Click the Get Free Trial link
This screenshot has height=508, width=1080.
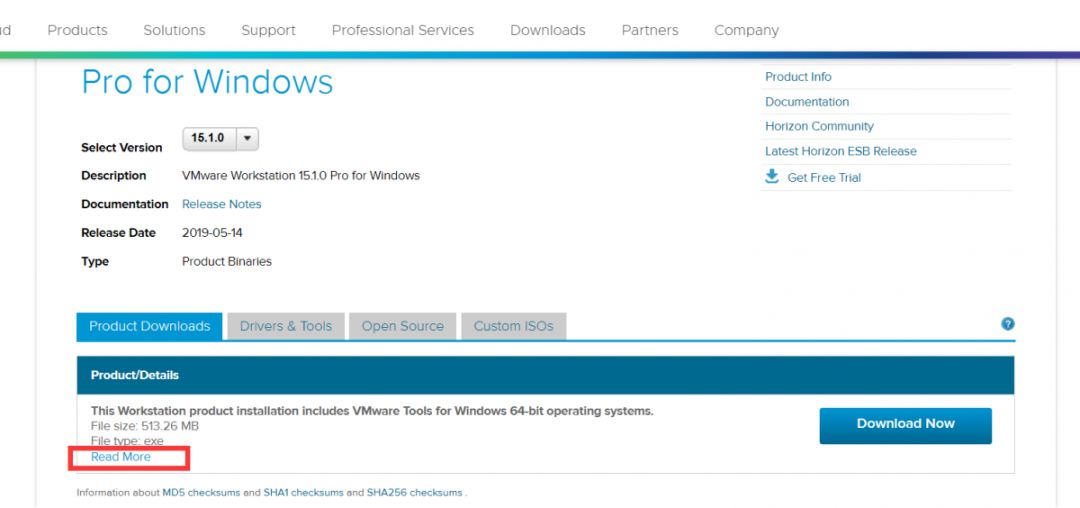tap(824, 178)
